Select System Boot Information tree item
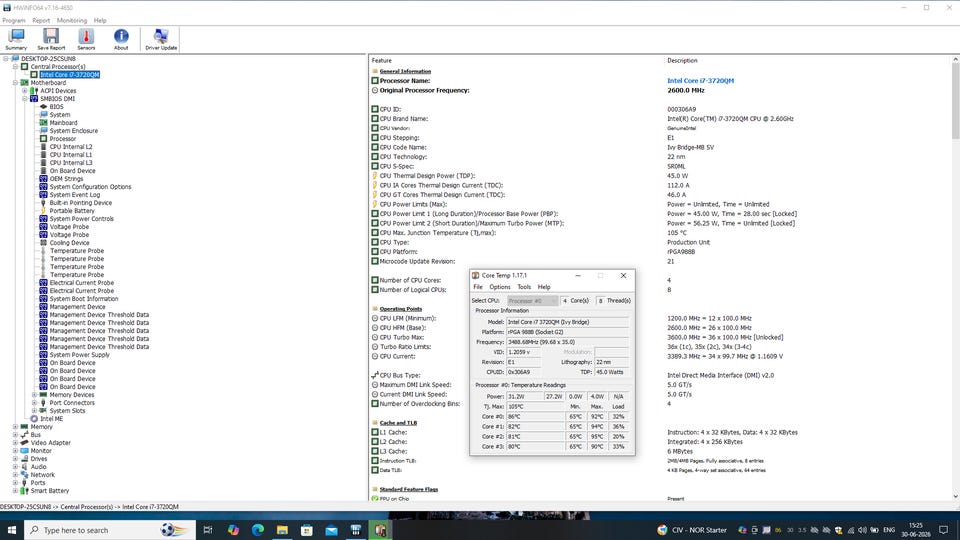 pos(84,299)
